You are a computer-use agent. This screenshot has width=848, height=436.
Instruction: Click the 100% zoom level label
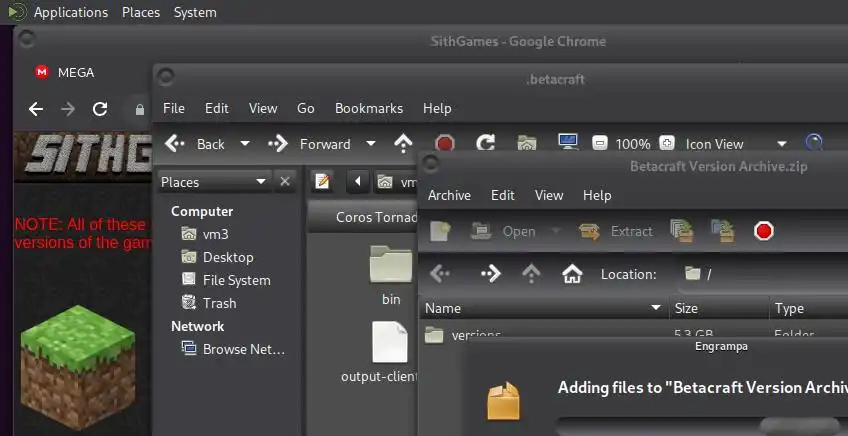[x=633, y=144]
